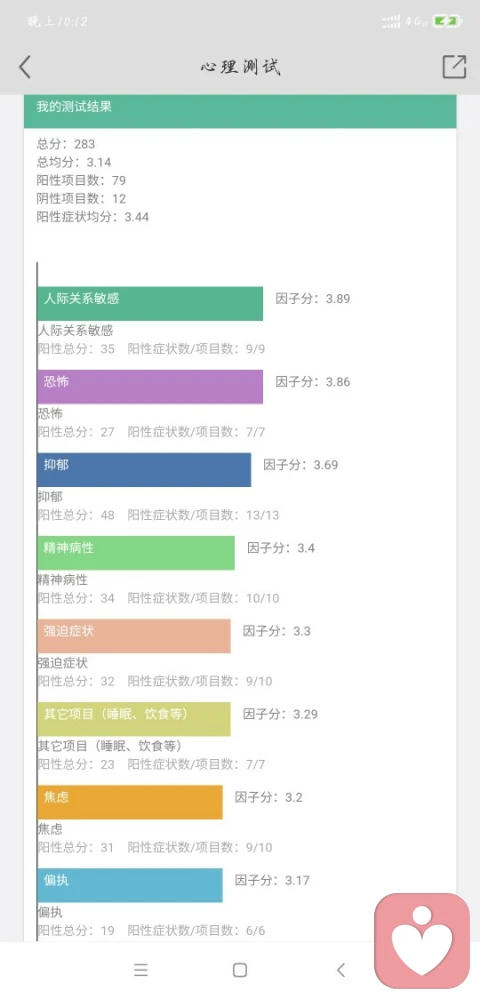
Task: Tap the 心理测试 page title
Action: (x=240, y=67)
